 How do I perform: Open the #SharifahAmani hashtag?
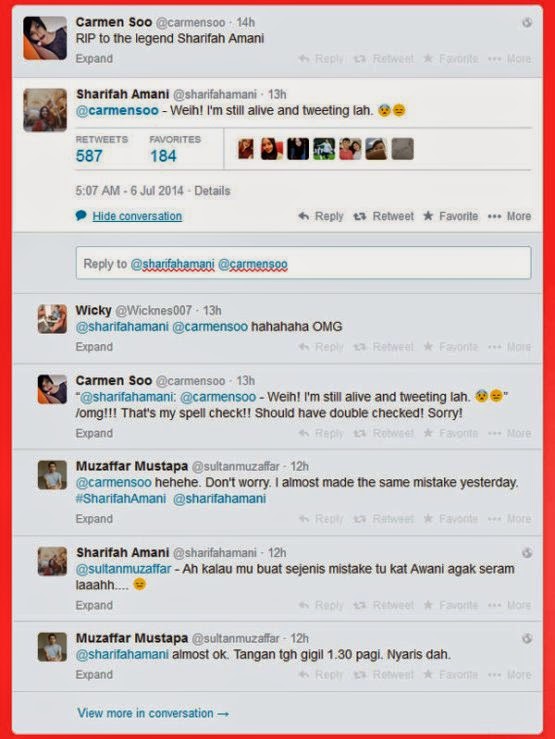pos(121,499)
